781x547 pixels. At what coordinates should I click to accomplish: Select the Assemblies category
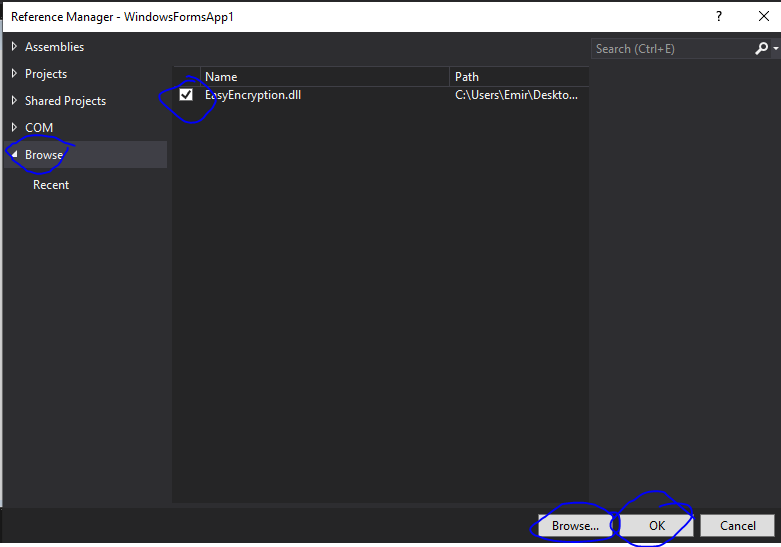coord(54,47)
